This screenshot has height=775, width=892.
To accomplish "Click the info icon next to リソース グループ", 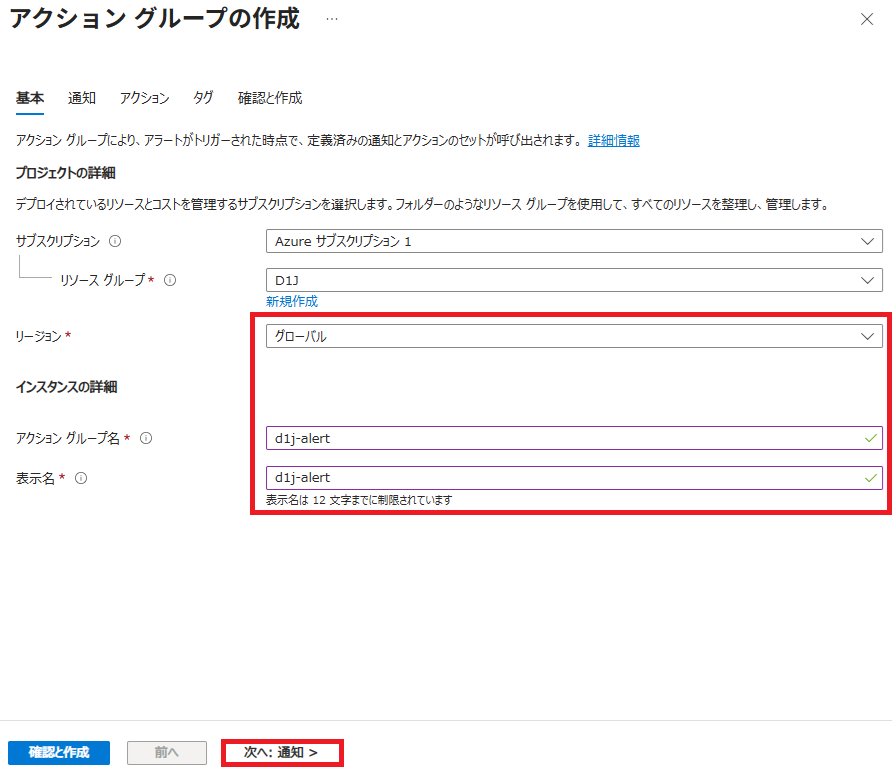I will click(170, 281).
